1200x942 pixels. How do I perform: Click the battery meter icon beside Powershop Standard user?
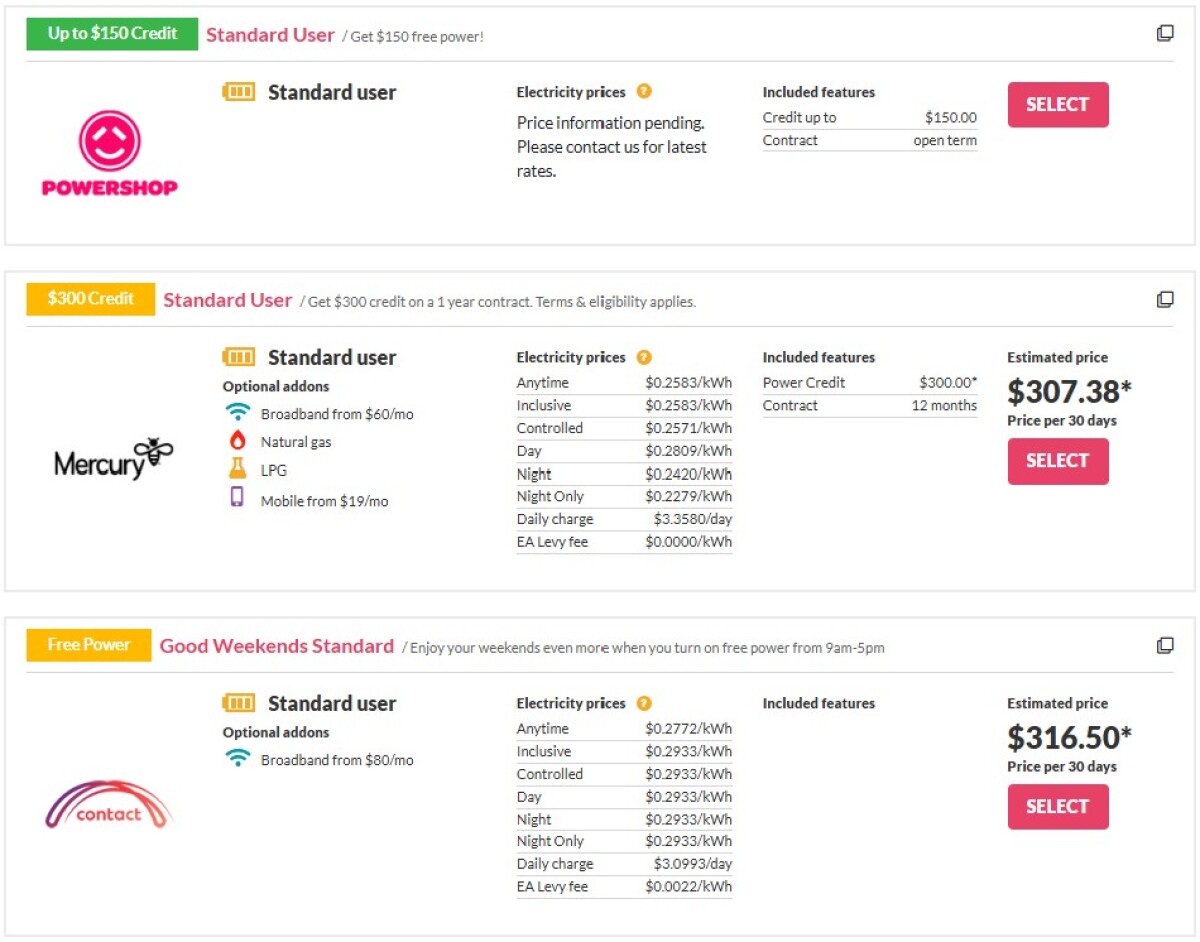pyautogui.click(x=239, y=91)
